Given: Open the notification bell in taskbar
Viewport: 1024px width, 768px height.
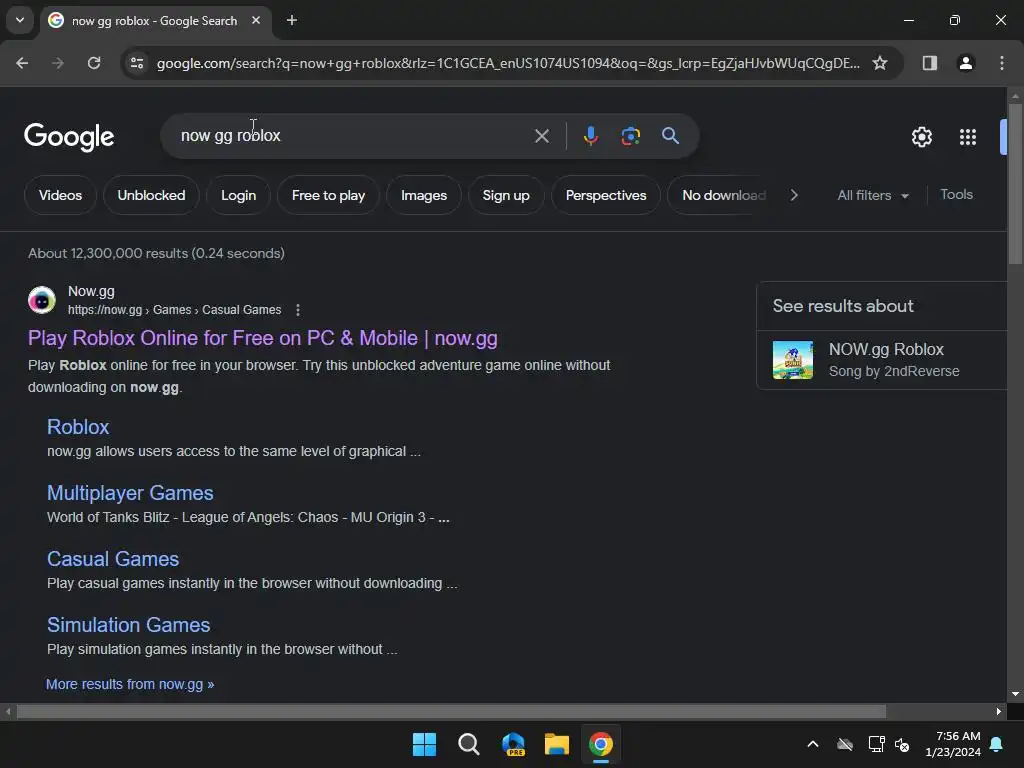Looking at the screenshot, I should coord(997,744).
